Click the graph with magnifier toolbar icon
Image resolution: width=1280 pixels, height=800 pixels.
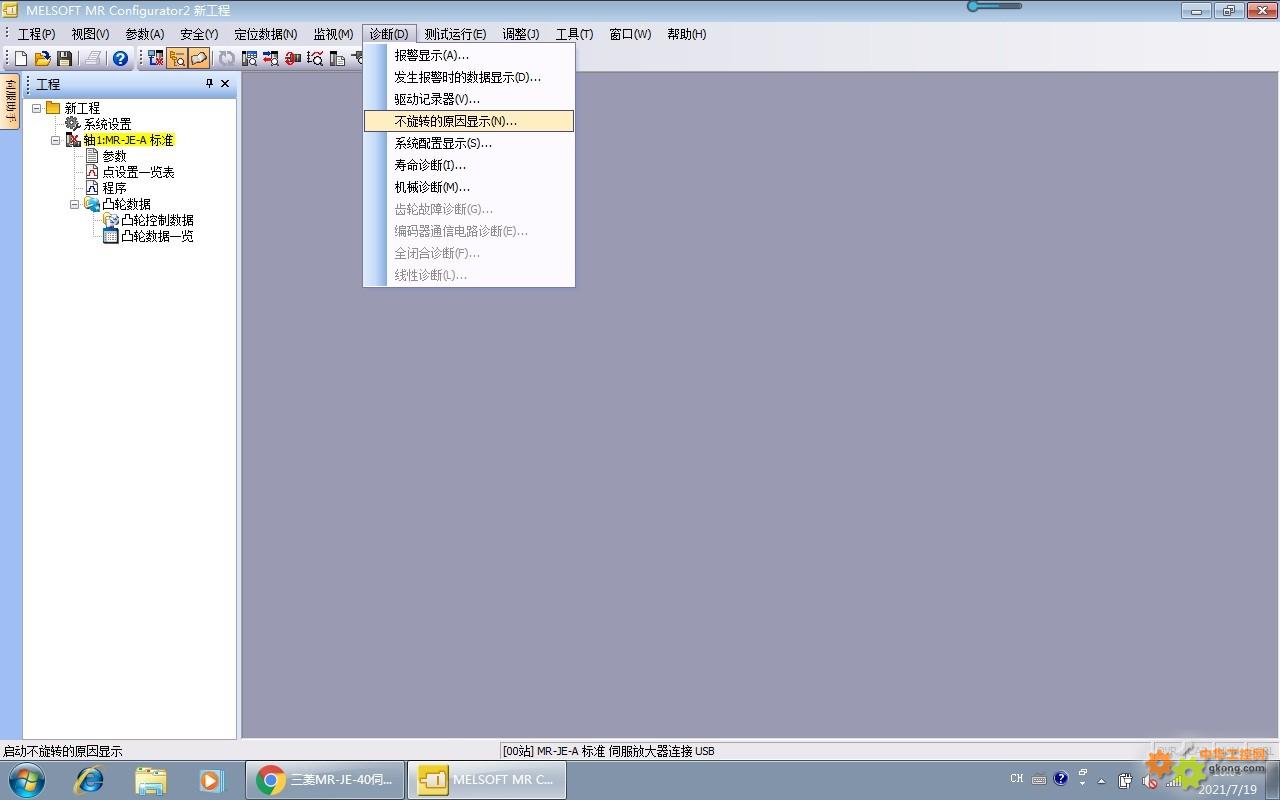coord(315,59)
